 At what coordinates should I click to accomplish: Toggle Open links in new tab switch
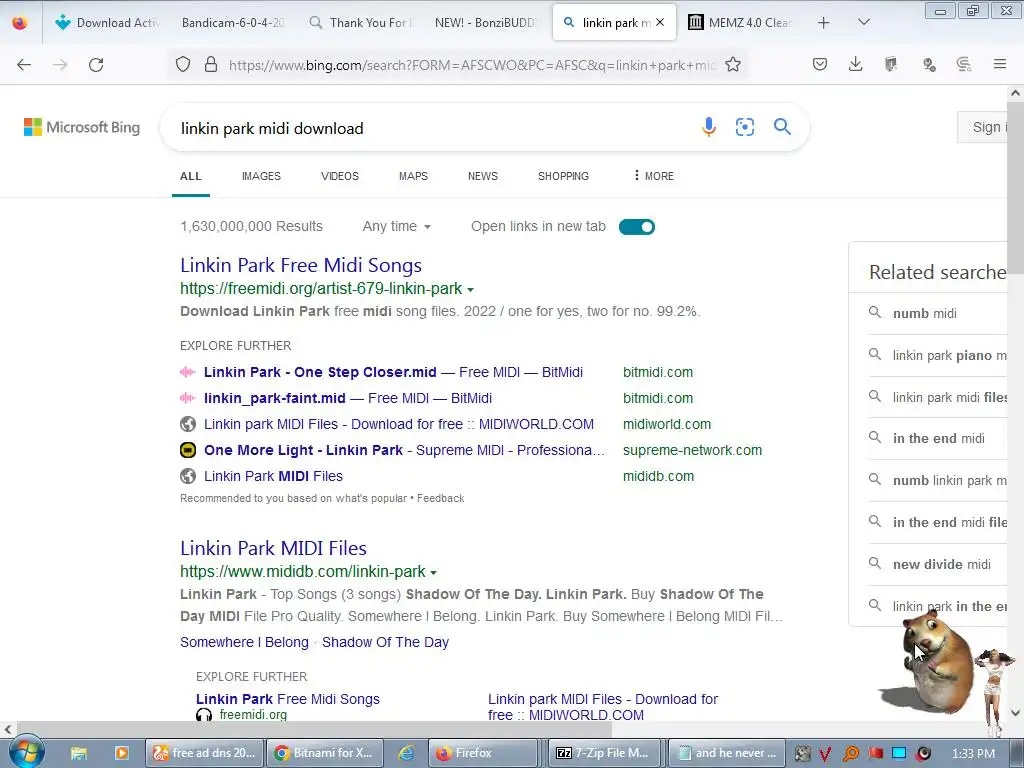point(637,227)
